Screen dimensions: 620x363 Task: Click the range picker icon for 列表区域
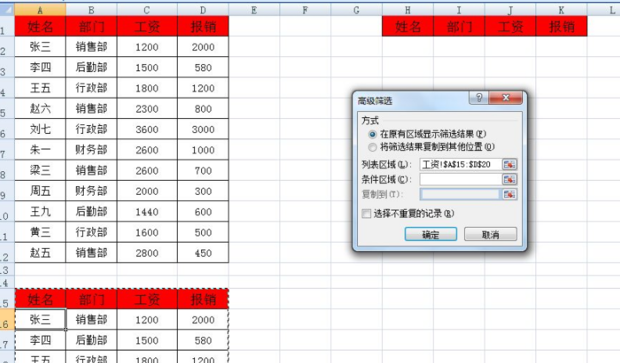(x=509, y=164)
